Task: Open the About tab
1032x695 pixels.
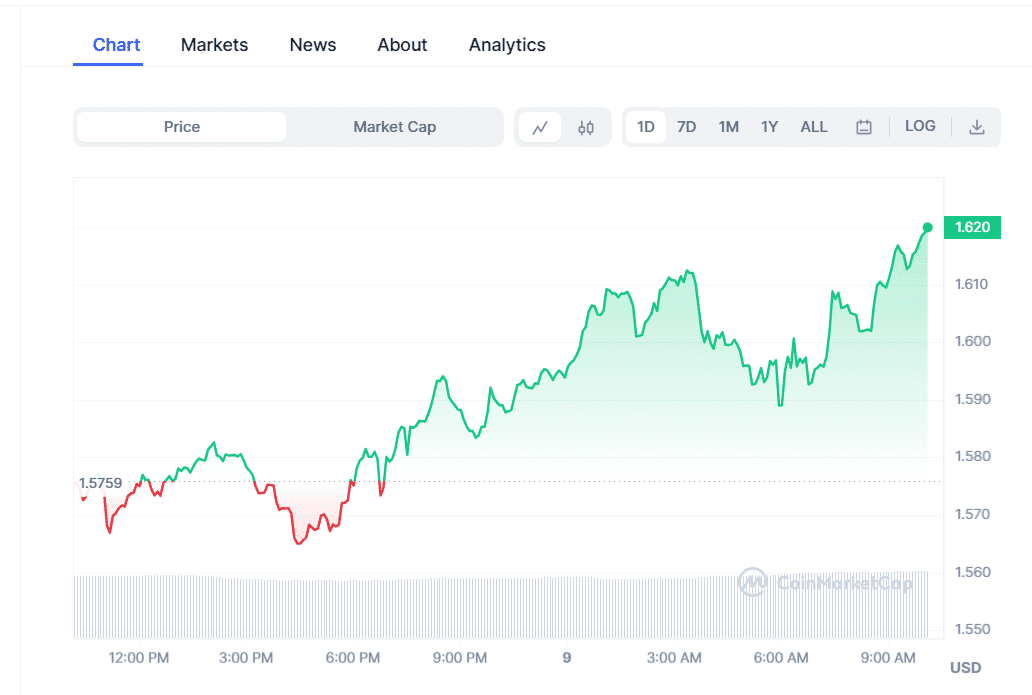Action: point(402,45)
